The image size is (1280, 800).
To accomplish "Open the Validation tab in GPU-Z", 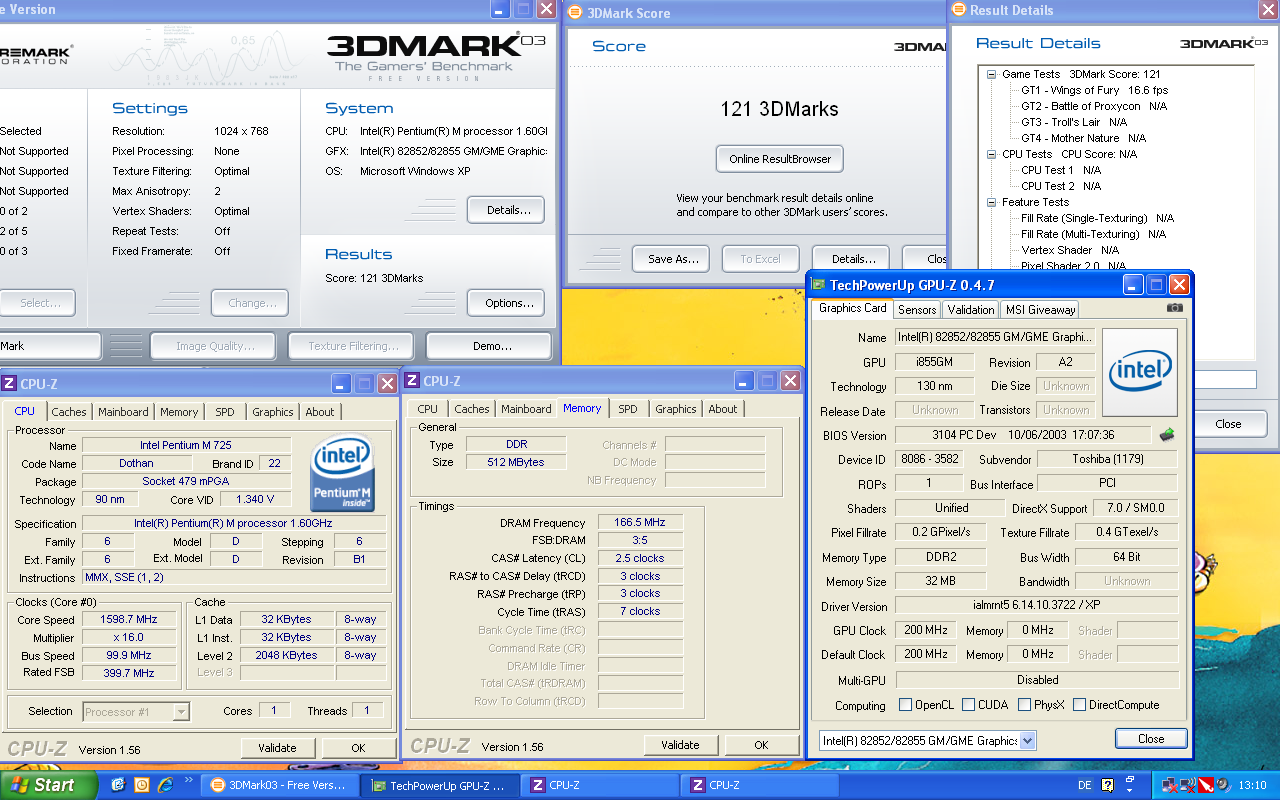I will click(x=971, y=310).
